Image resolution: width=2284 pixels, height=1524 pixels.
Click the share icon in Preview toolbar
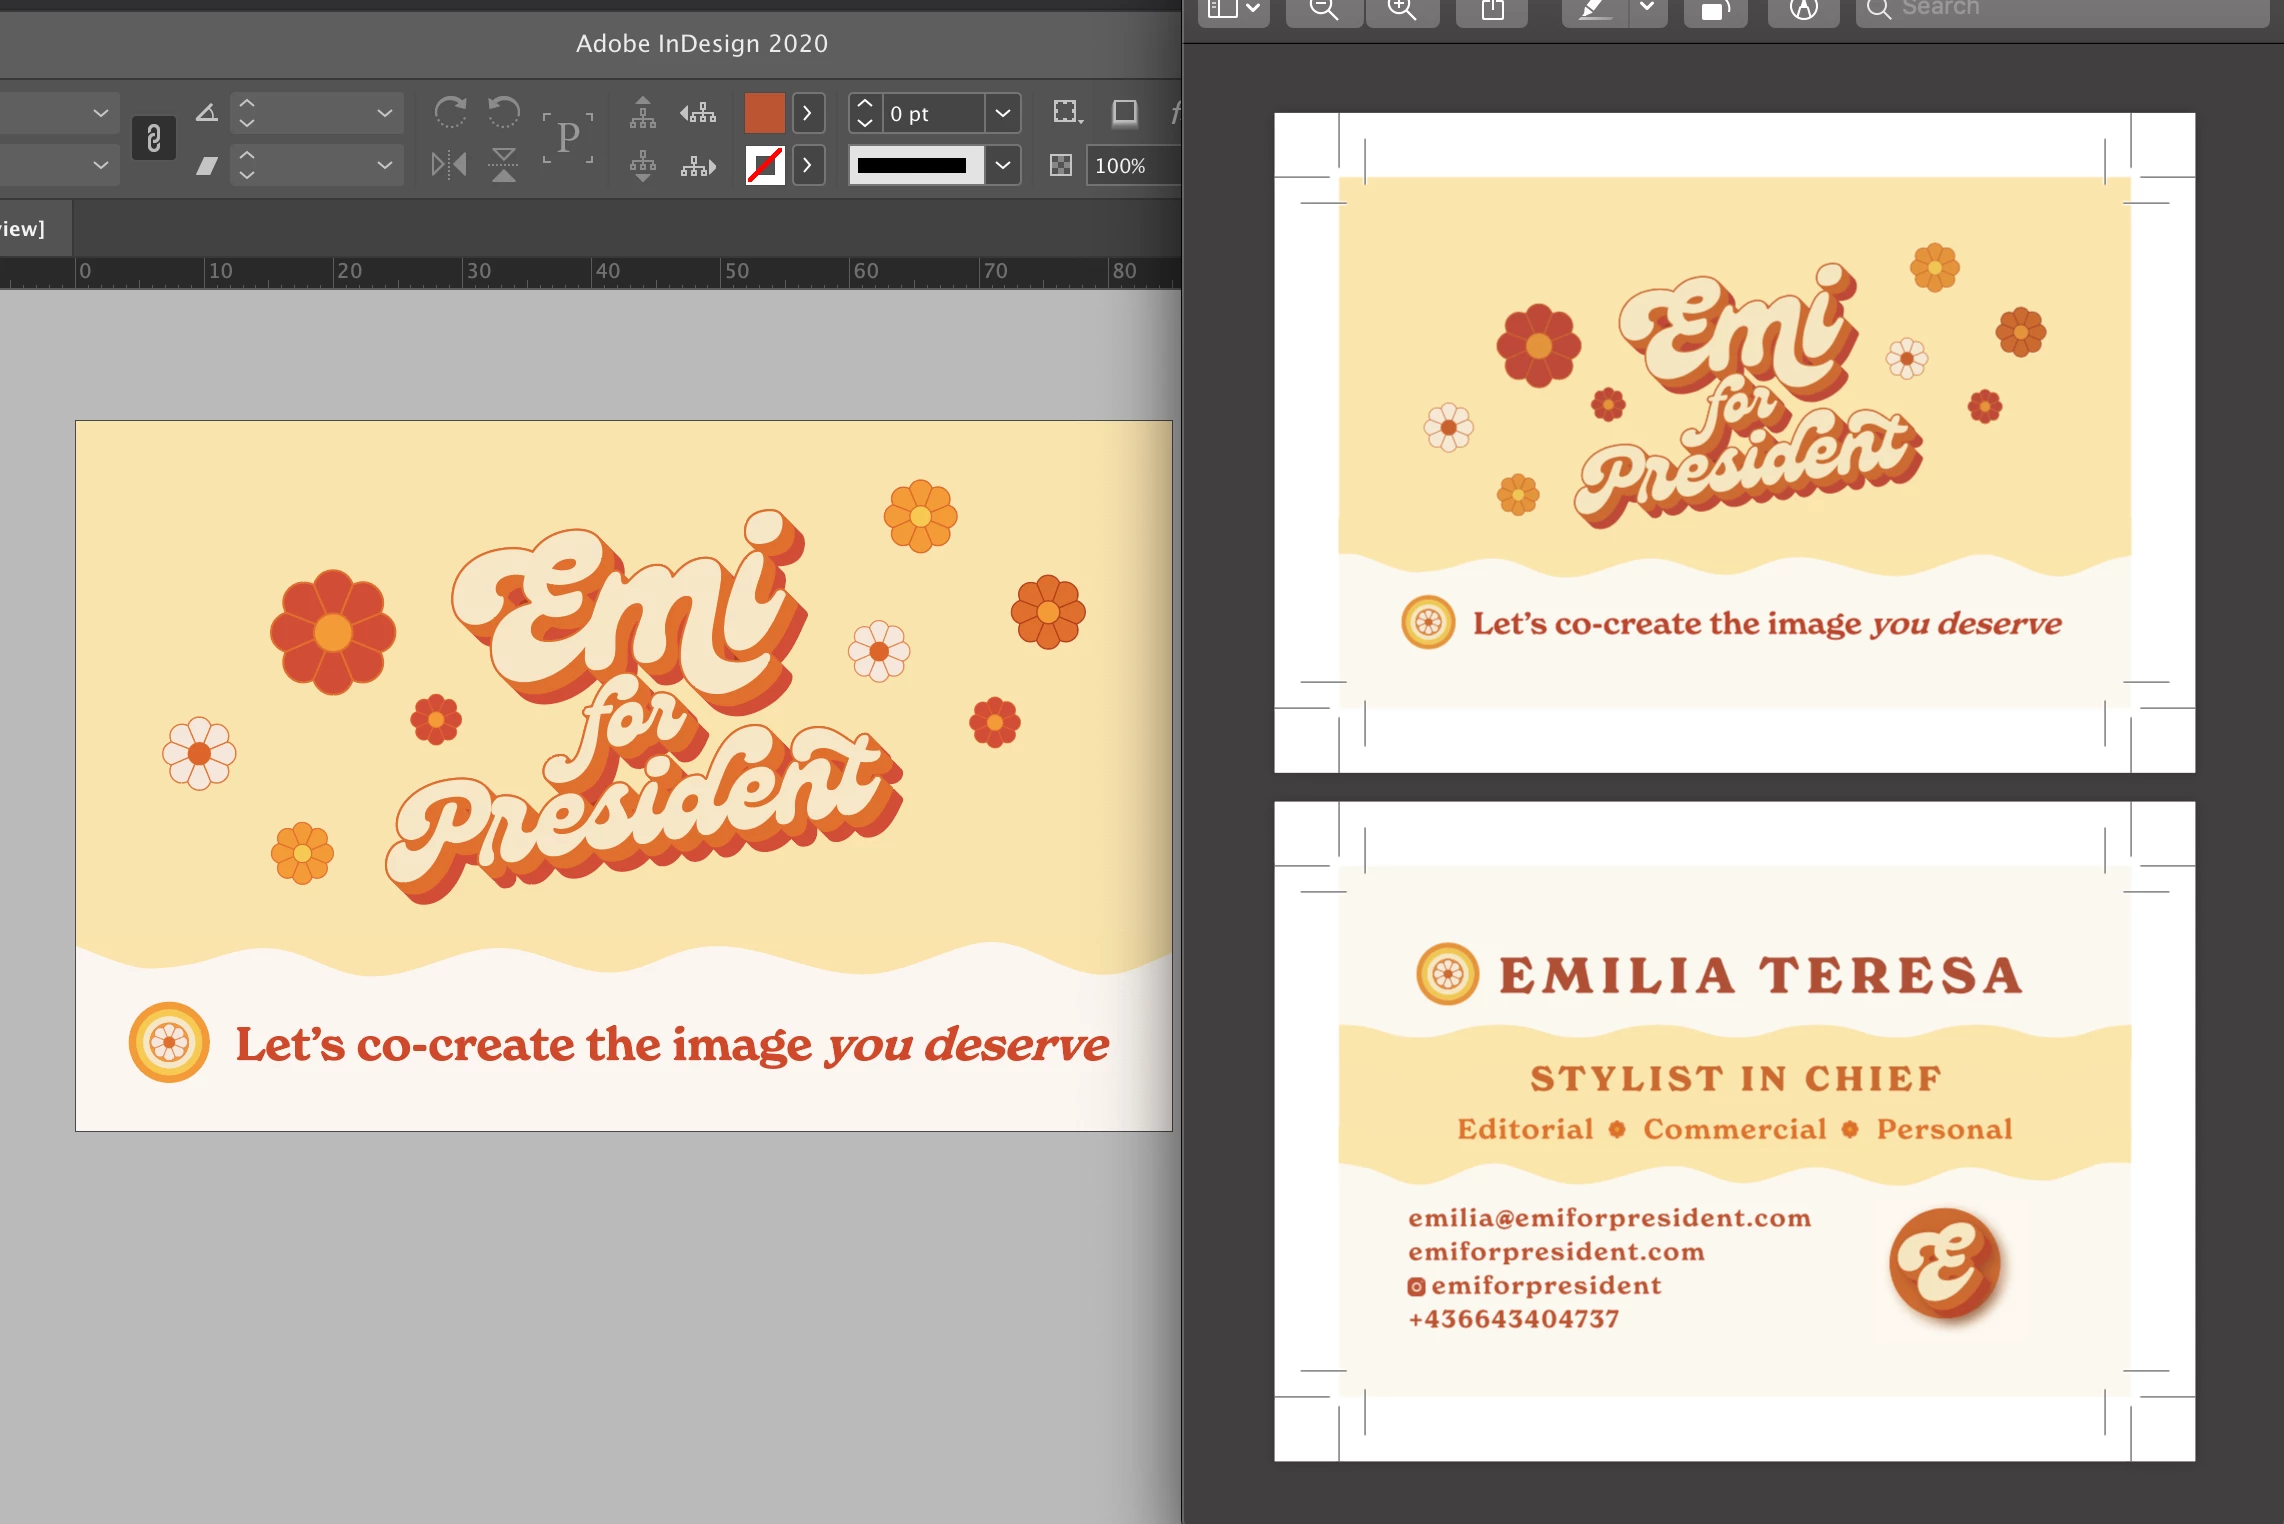tap(1492, 10)
